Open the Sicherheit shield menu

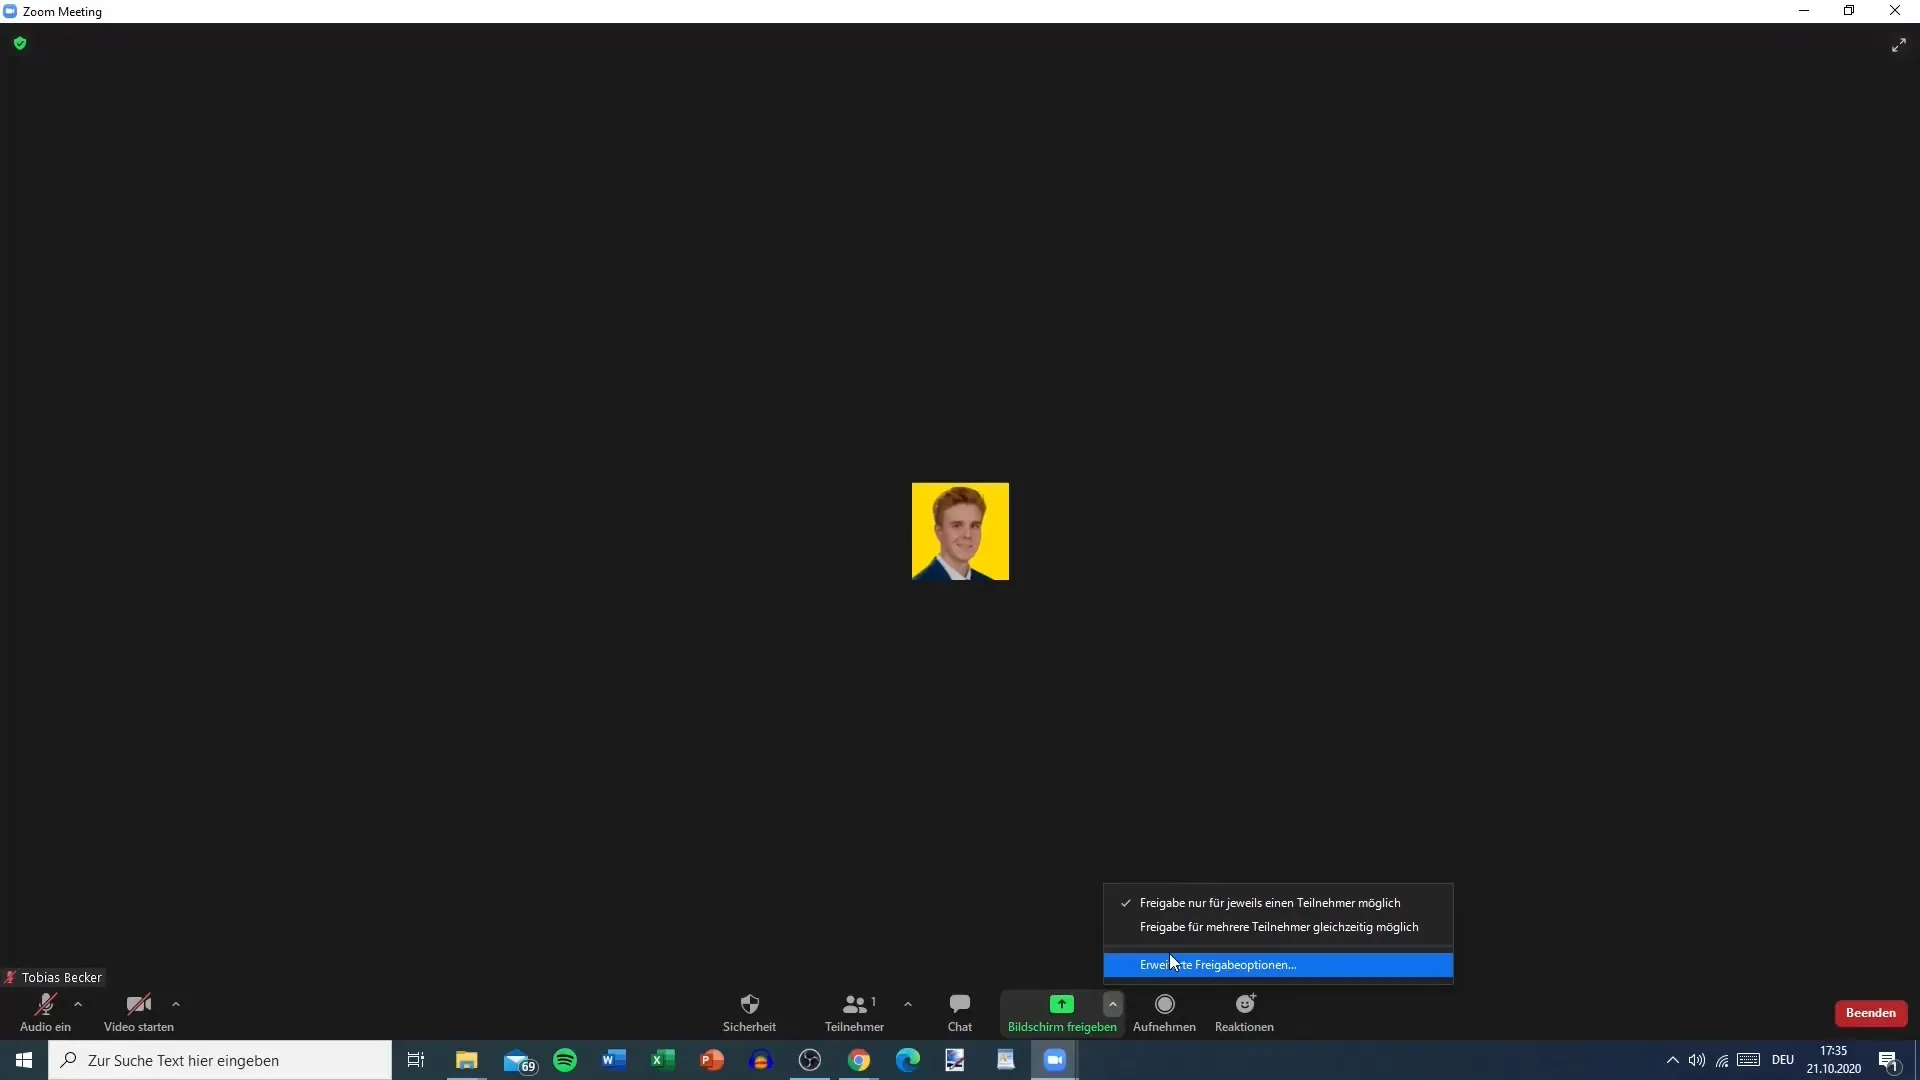[749, 1012]
